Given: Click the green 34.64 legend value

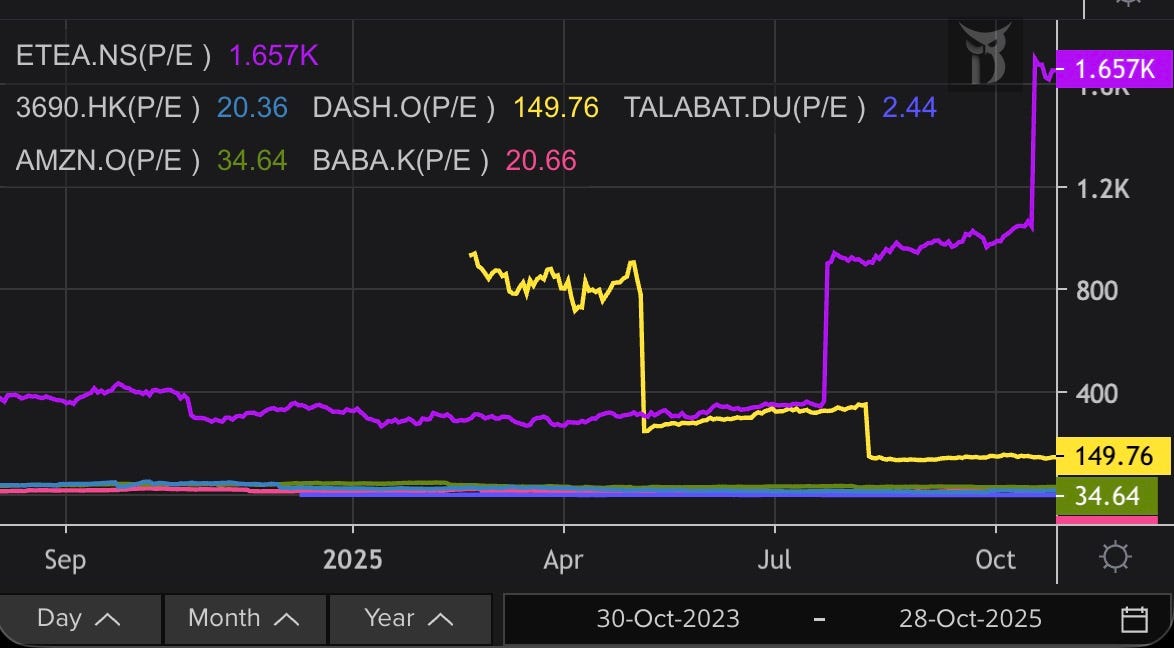Looking at the screenshot, I should tap(252, 160).
